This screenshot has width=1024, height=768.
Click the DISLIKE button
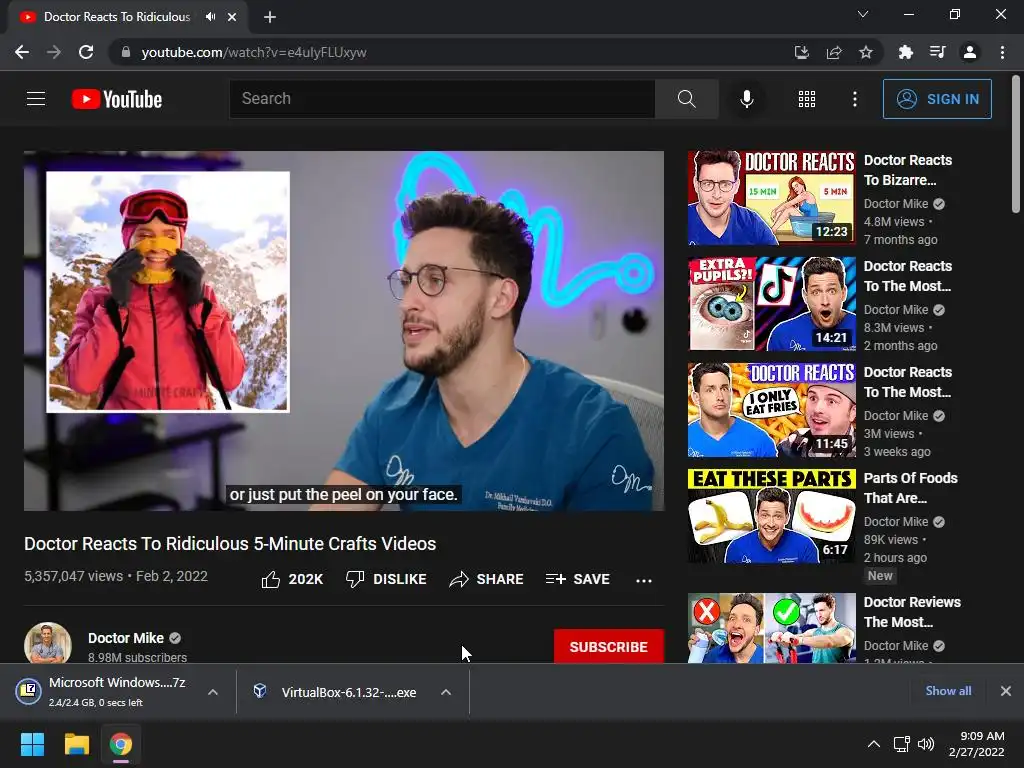point(386,579)
